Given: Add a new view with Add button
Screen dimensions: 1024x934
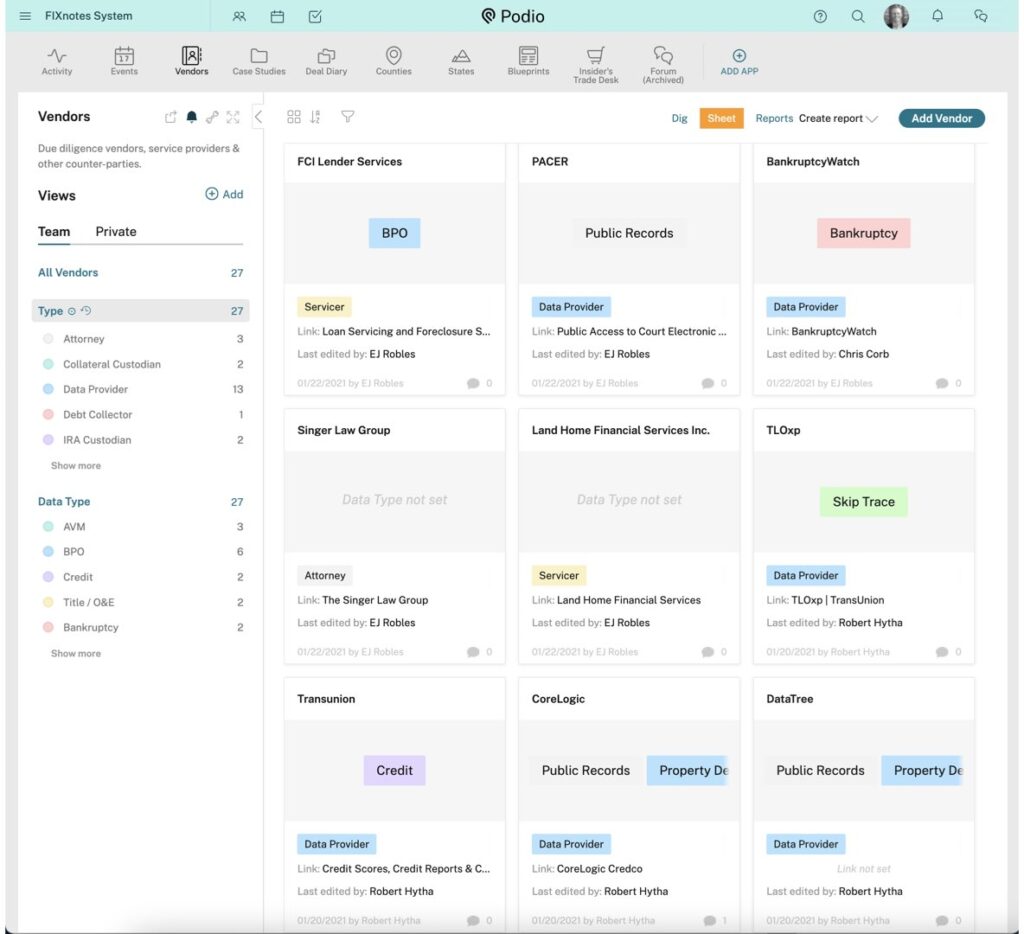Looking at the screenshot, I should click(x=224, y=194).
